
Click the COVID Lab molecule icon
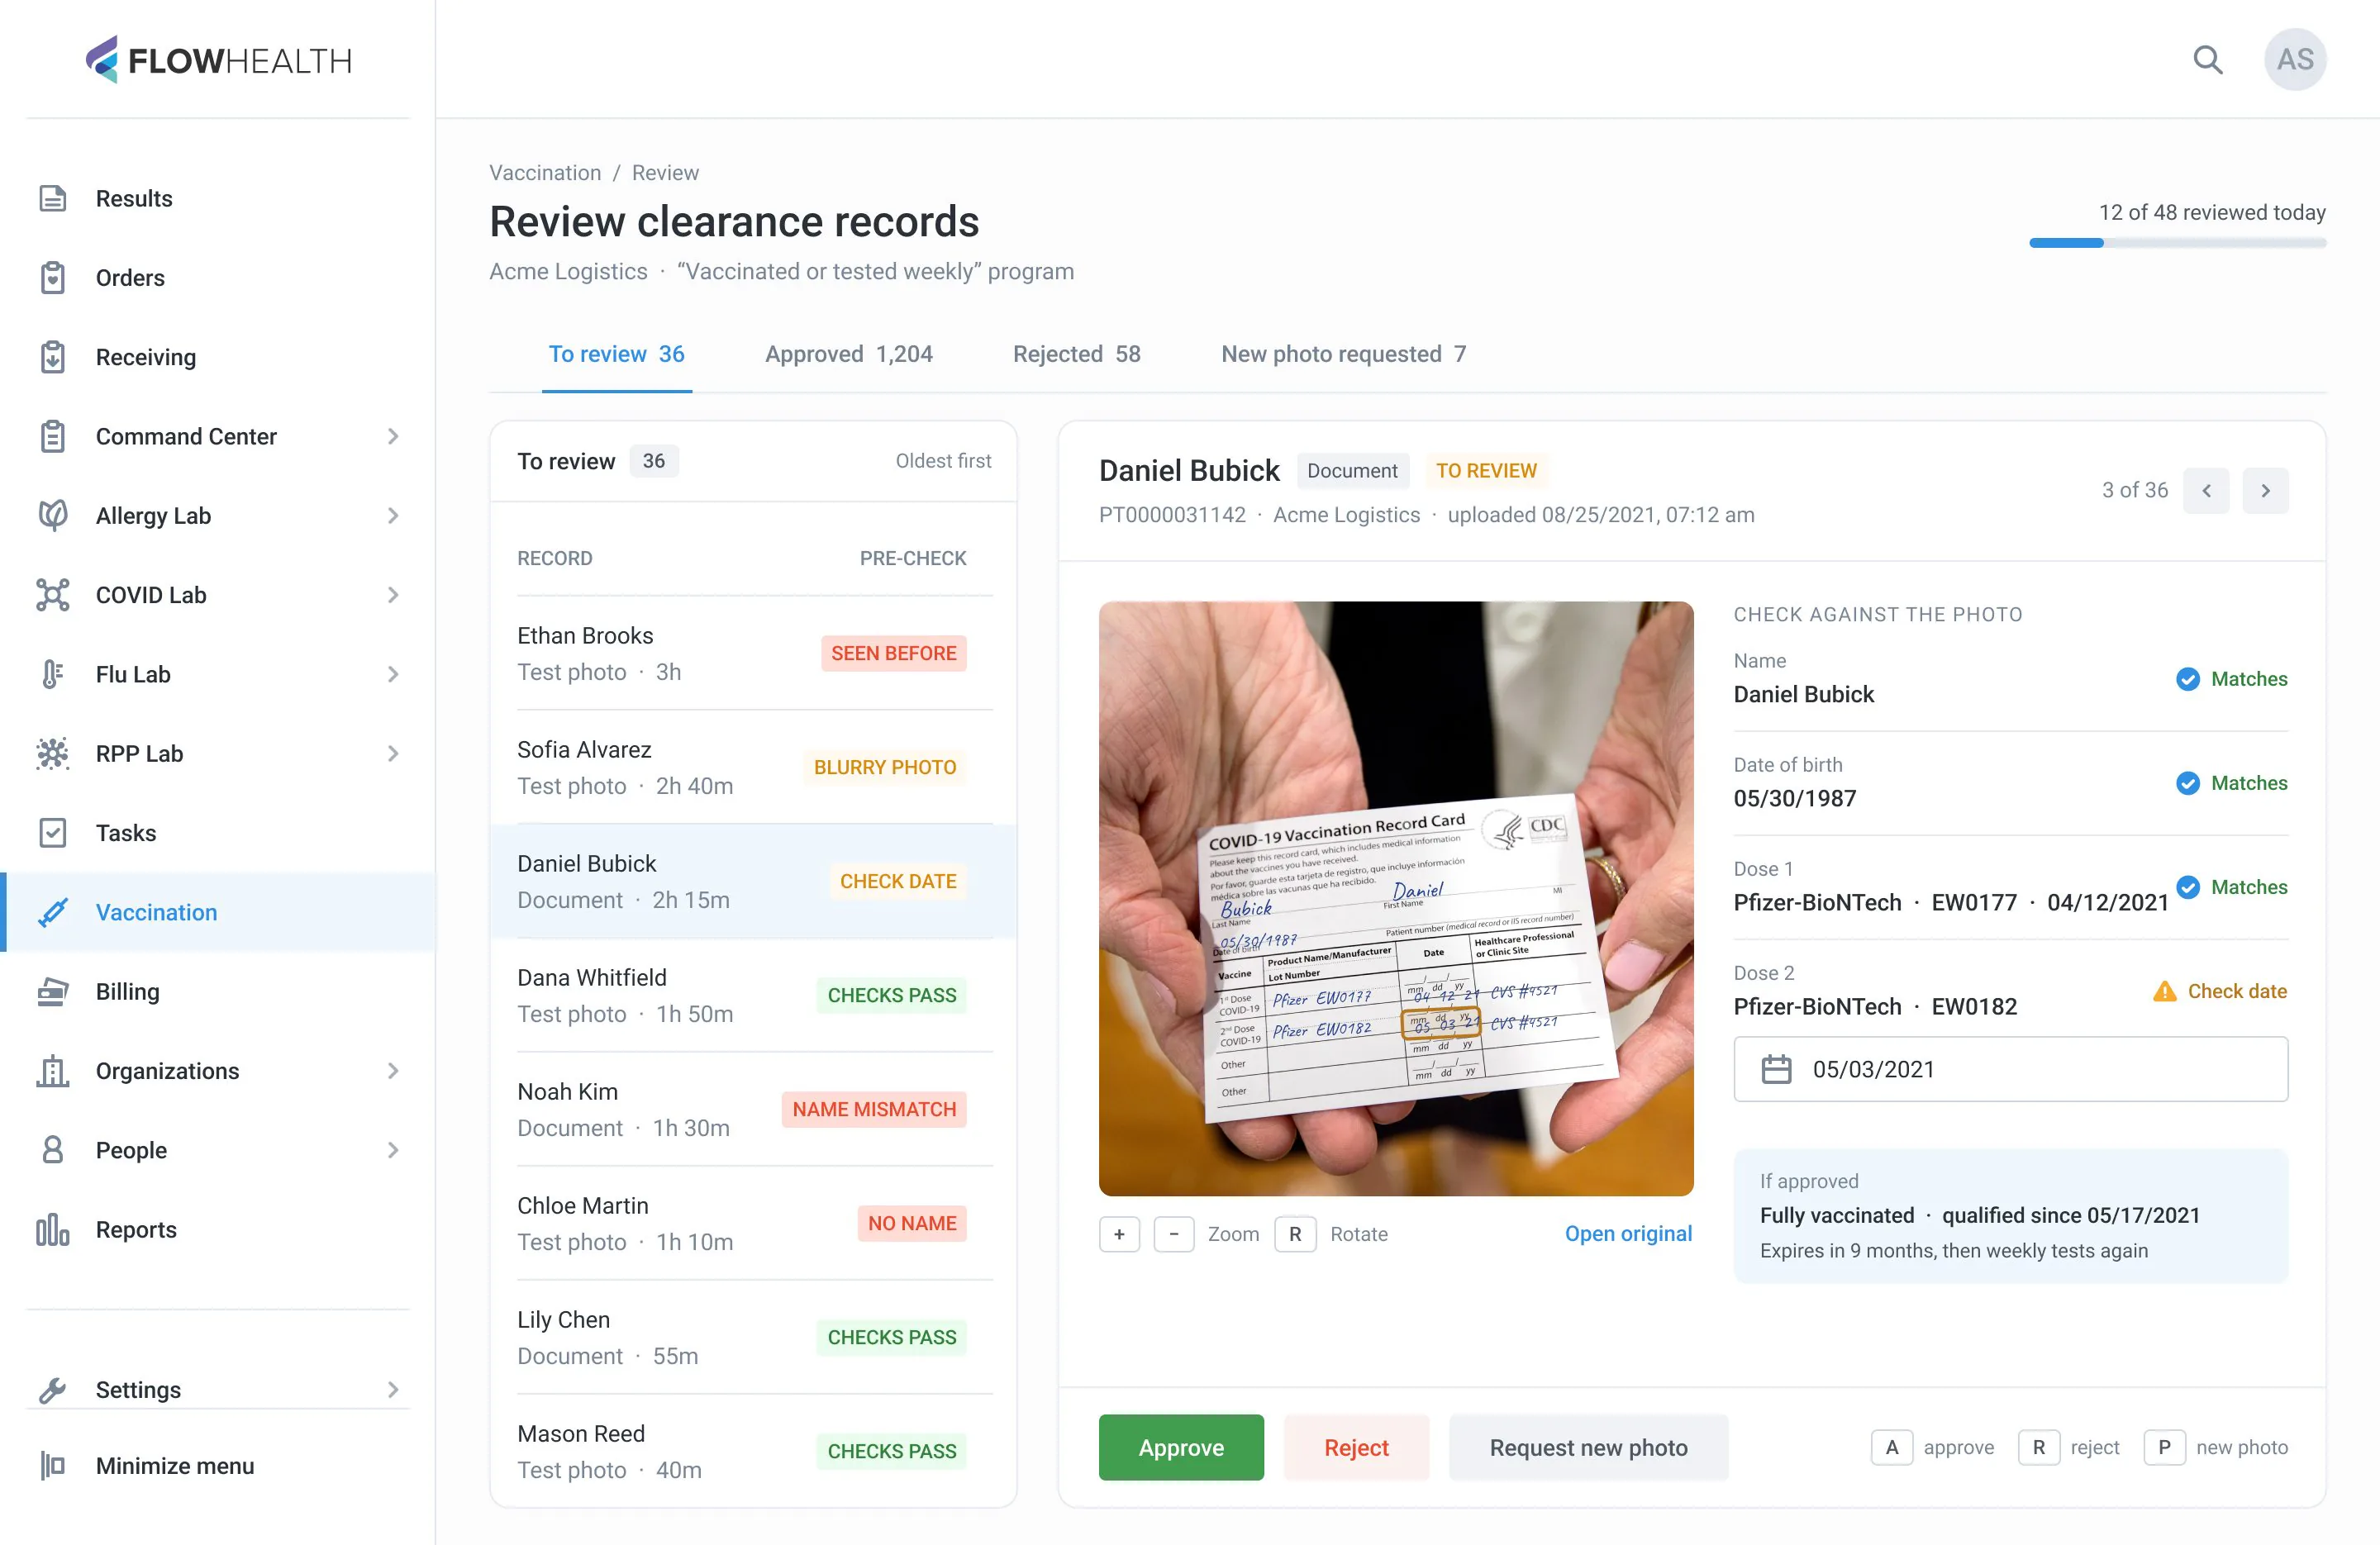click(x=53, y=594)
